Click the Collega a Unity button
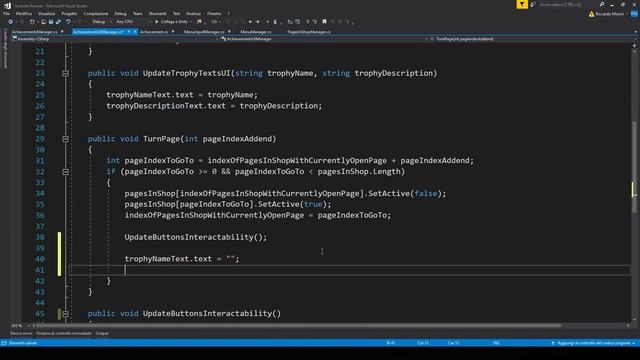The image size is (640, 360). pos(171,22)
